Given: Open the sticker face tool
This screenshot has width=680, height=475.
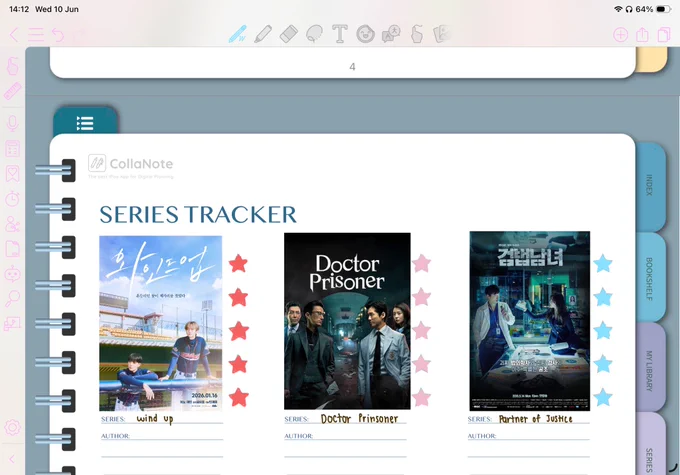Looking at the screenshot, I should 365,34.
